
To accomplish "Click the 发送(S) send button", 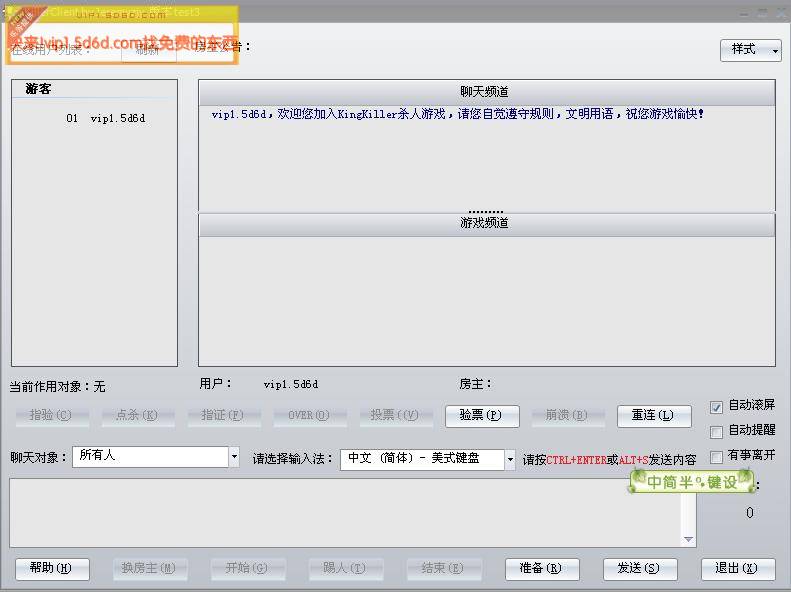I will (x=638, y=569).
